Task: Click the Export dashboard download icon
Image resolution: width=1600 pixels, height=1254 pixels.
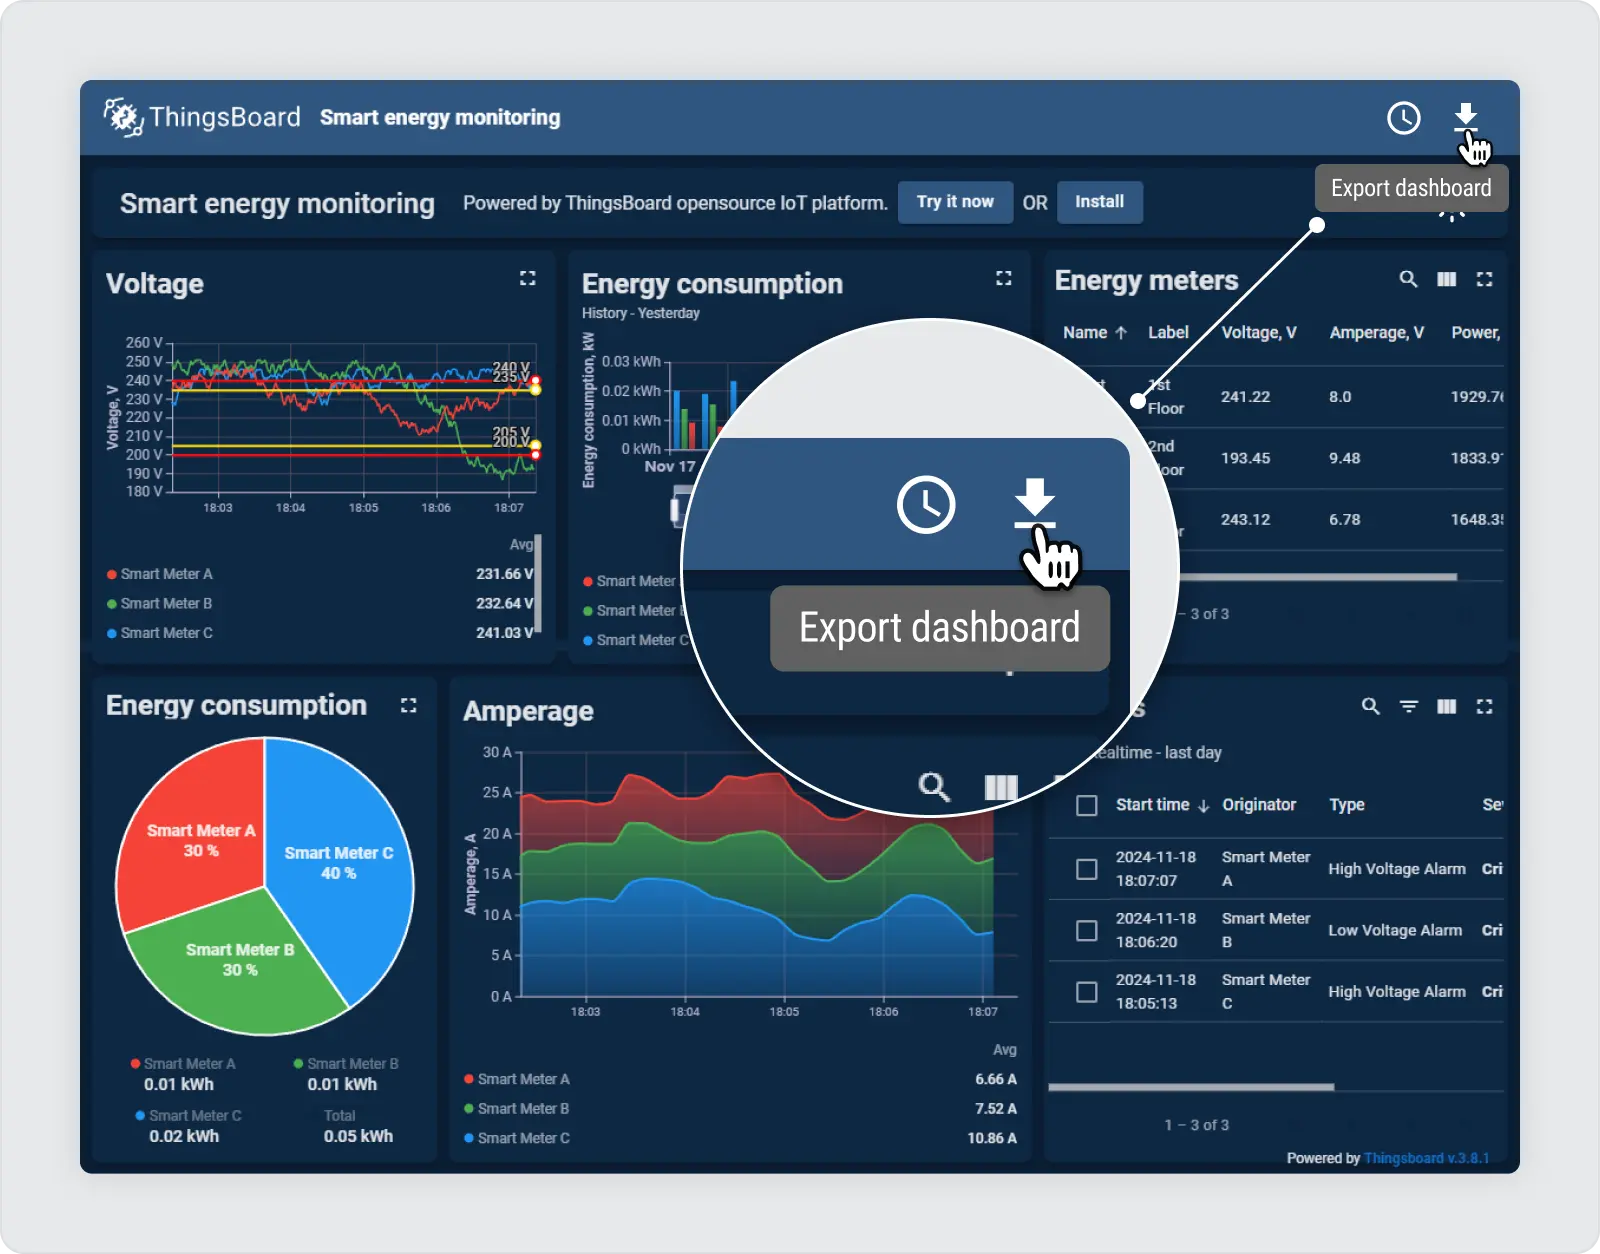Action: [1465, 117]
